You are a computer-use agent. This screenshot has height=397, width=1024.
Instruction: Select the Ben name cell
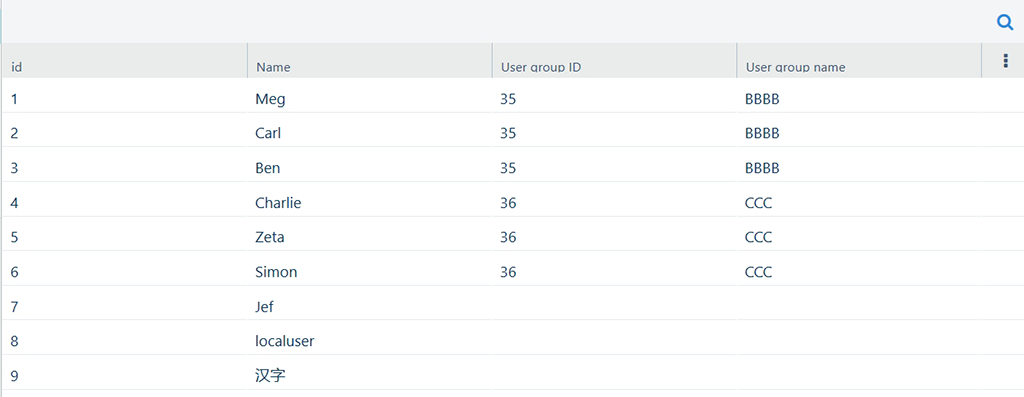pyautogui.click(x=370, y=168)
